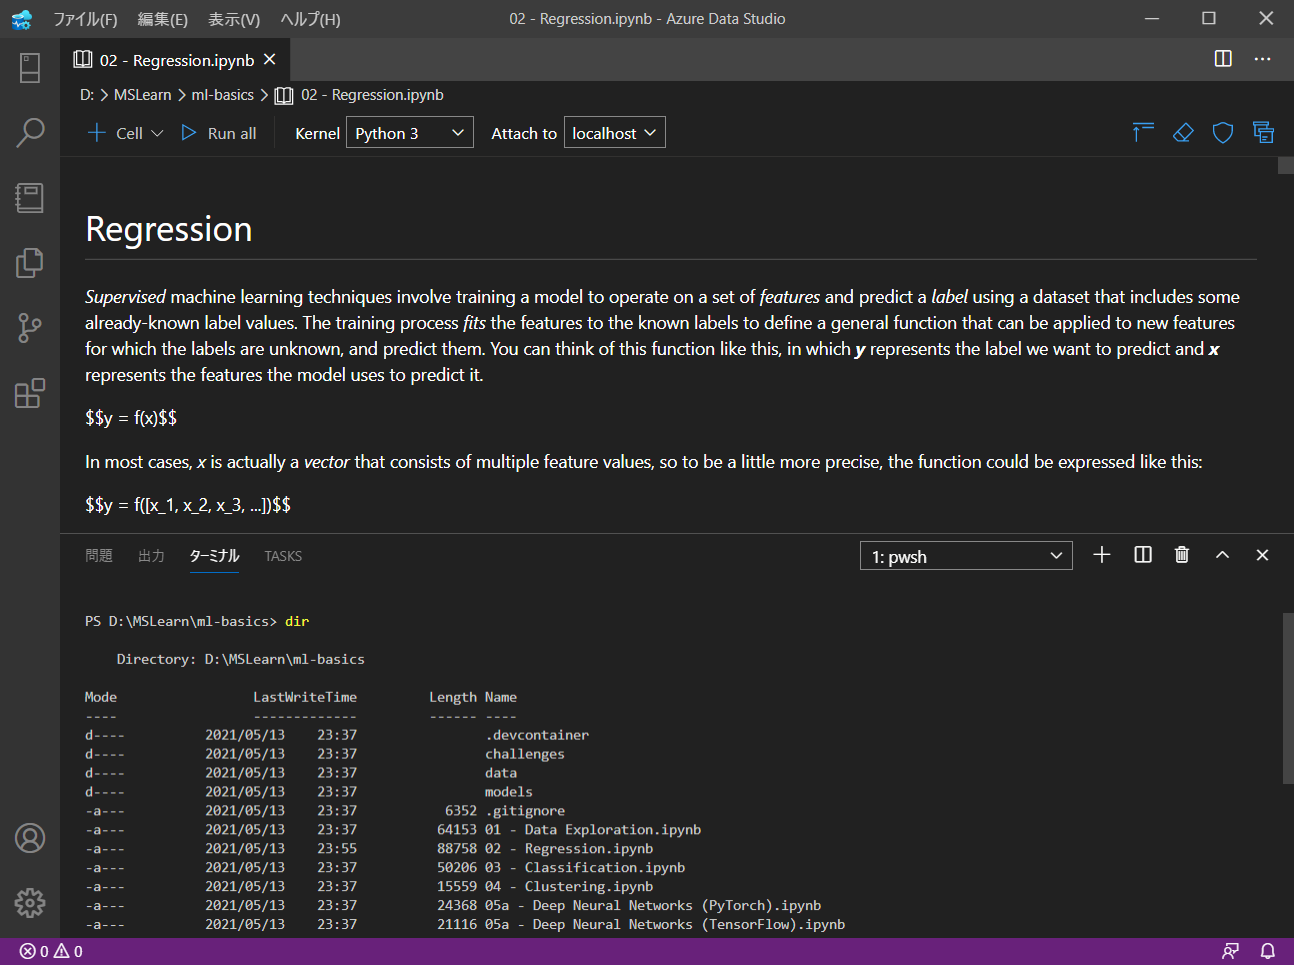Open the Connections view in the activity bar
1294x965 pixels.
29,67
